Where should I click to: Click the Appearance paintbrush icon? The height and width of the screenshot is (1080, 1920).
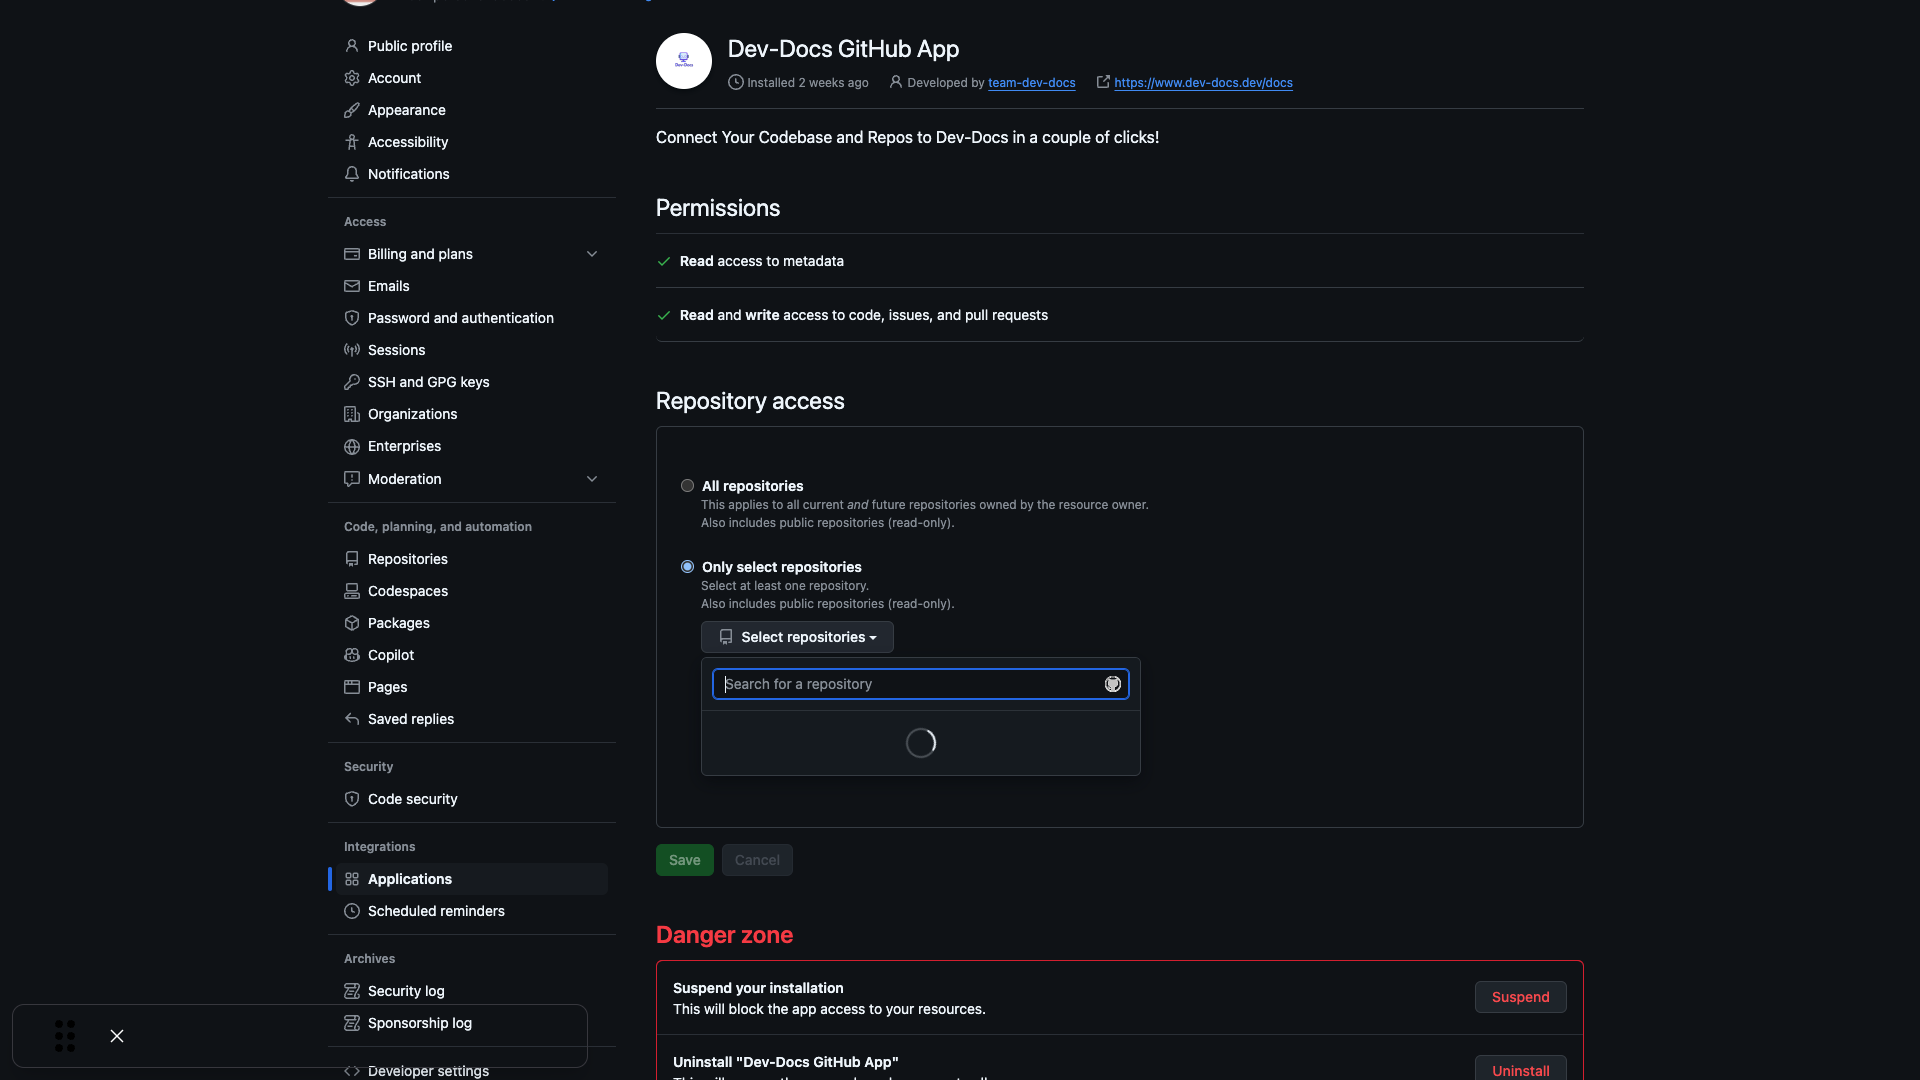point(352,110)
